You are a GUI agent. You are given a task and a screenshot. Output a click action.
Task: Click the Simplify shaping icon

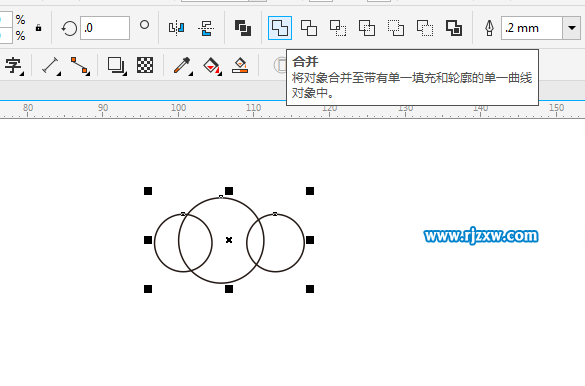[367, 28]
